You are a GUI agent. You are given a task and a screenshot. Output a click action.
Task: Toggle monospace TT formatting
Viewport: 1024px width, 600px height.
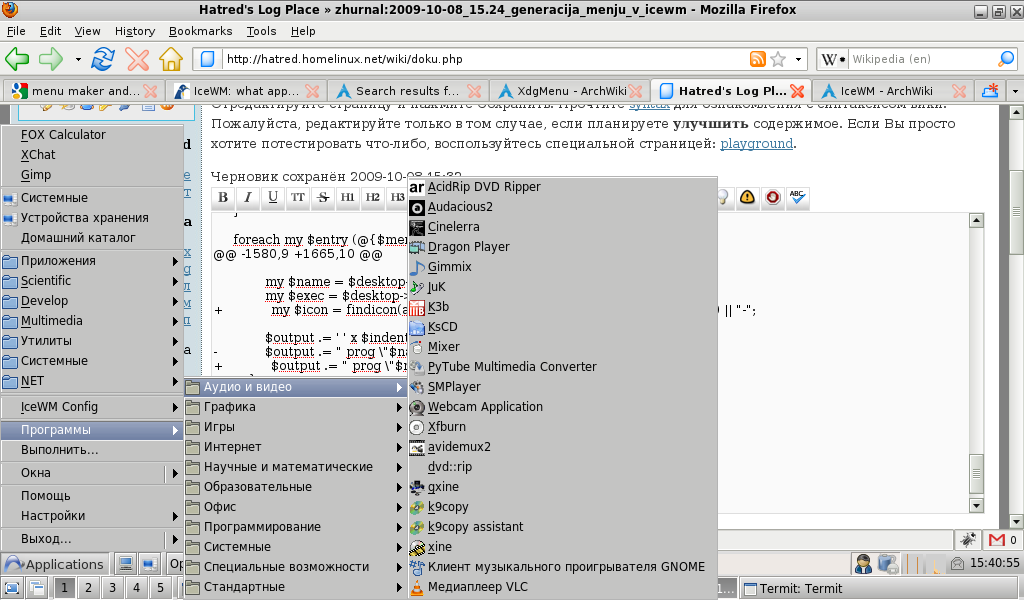click(298, 197)
